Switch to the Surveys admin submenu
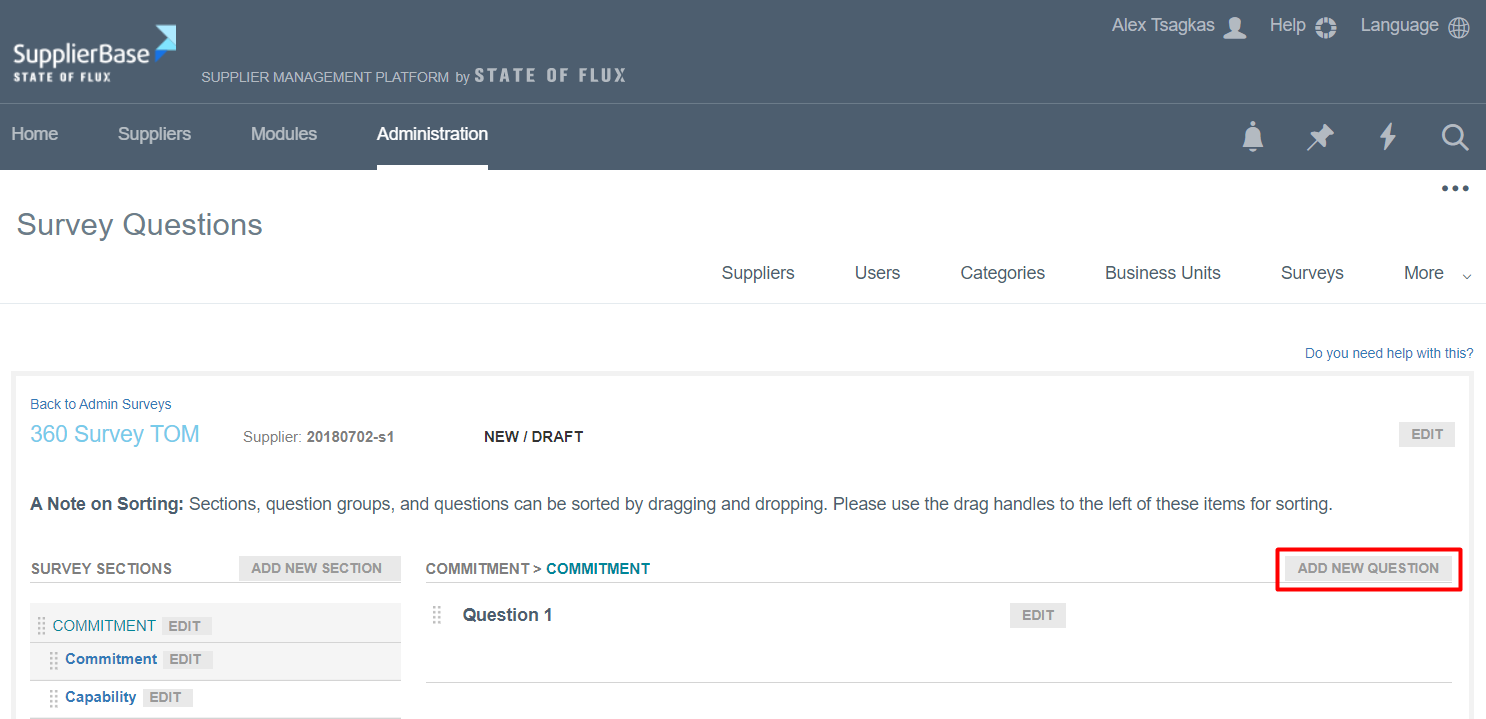 click(1311, 273)
